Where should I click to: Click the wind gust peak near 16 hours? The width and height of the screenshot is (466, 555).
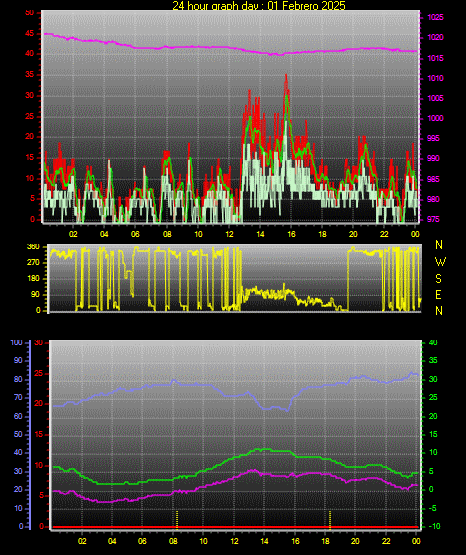point(286,76)
